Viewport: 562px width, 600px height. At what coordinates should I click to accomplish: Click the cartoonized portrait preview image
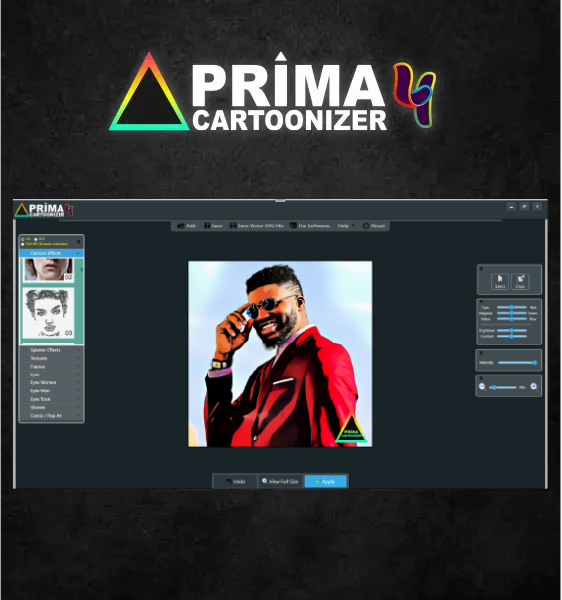tap(280, 354)
